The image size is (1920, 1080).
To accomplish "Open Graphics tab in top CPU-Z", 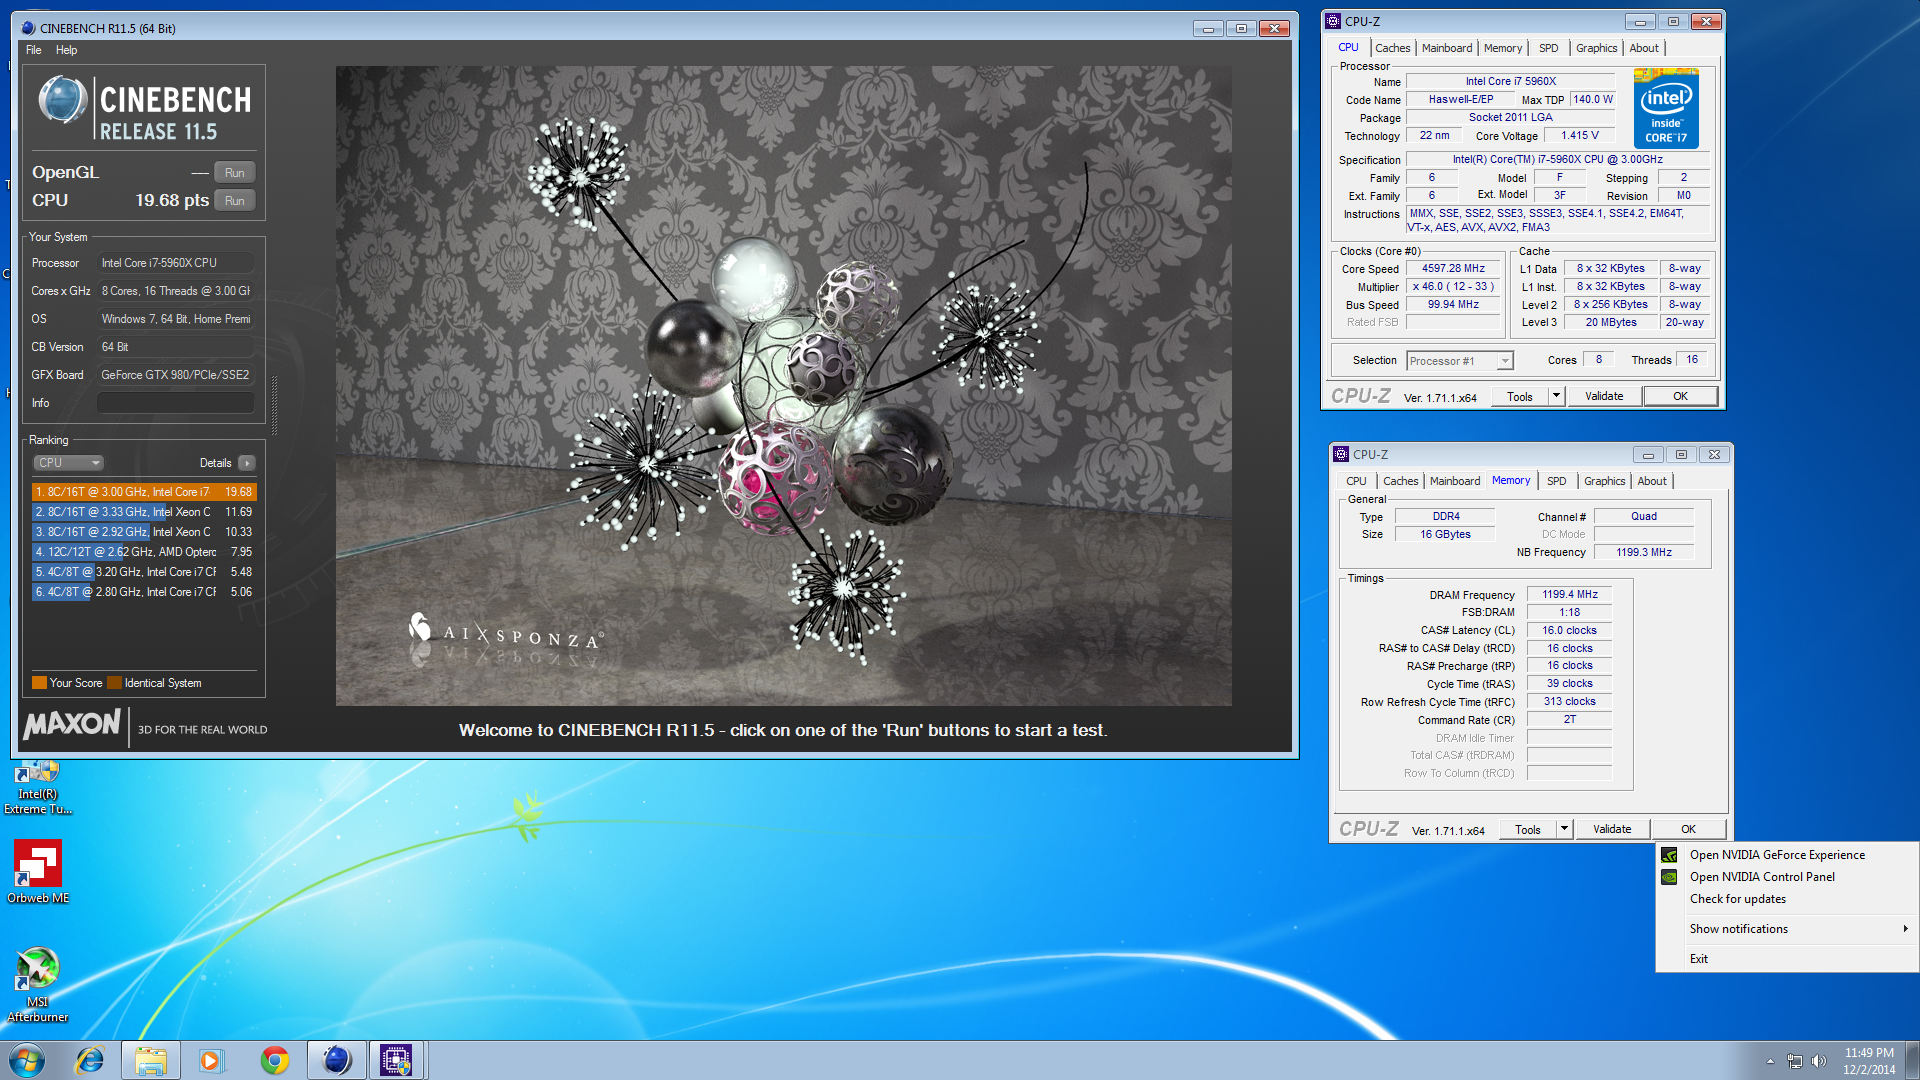I will click(1596, 48).
